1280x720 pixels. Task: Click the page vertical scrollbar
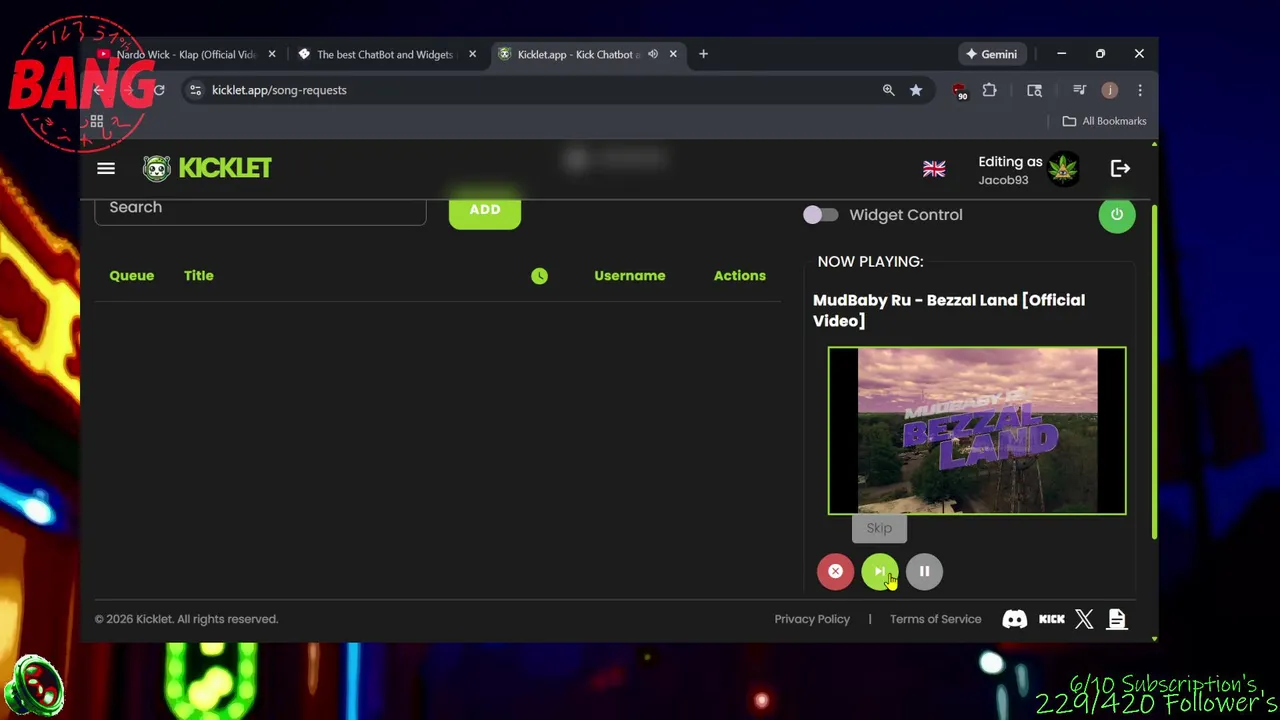tap(1155, 370)
